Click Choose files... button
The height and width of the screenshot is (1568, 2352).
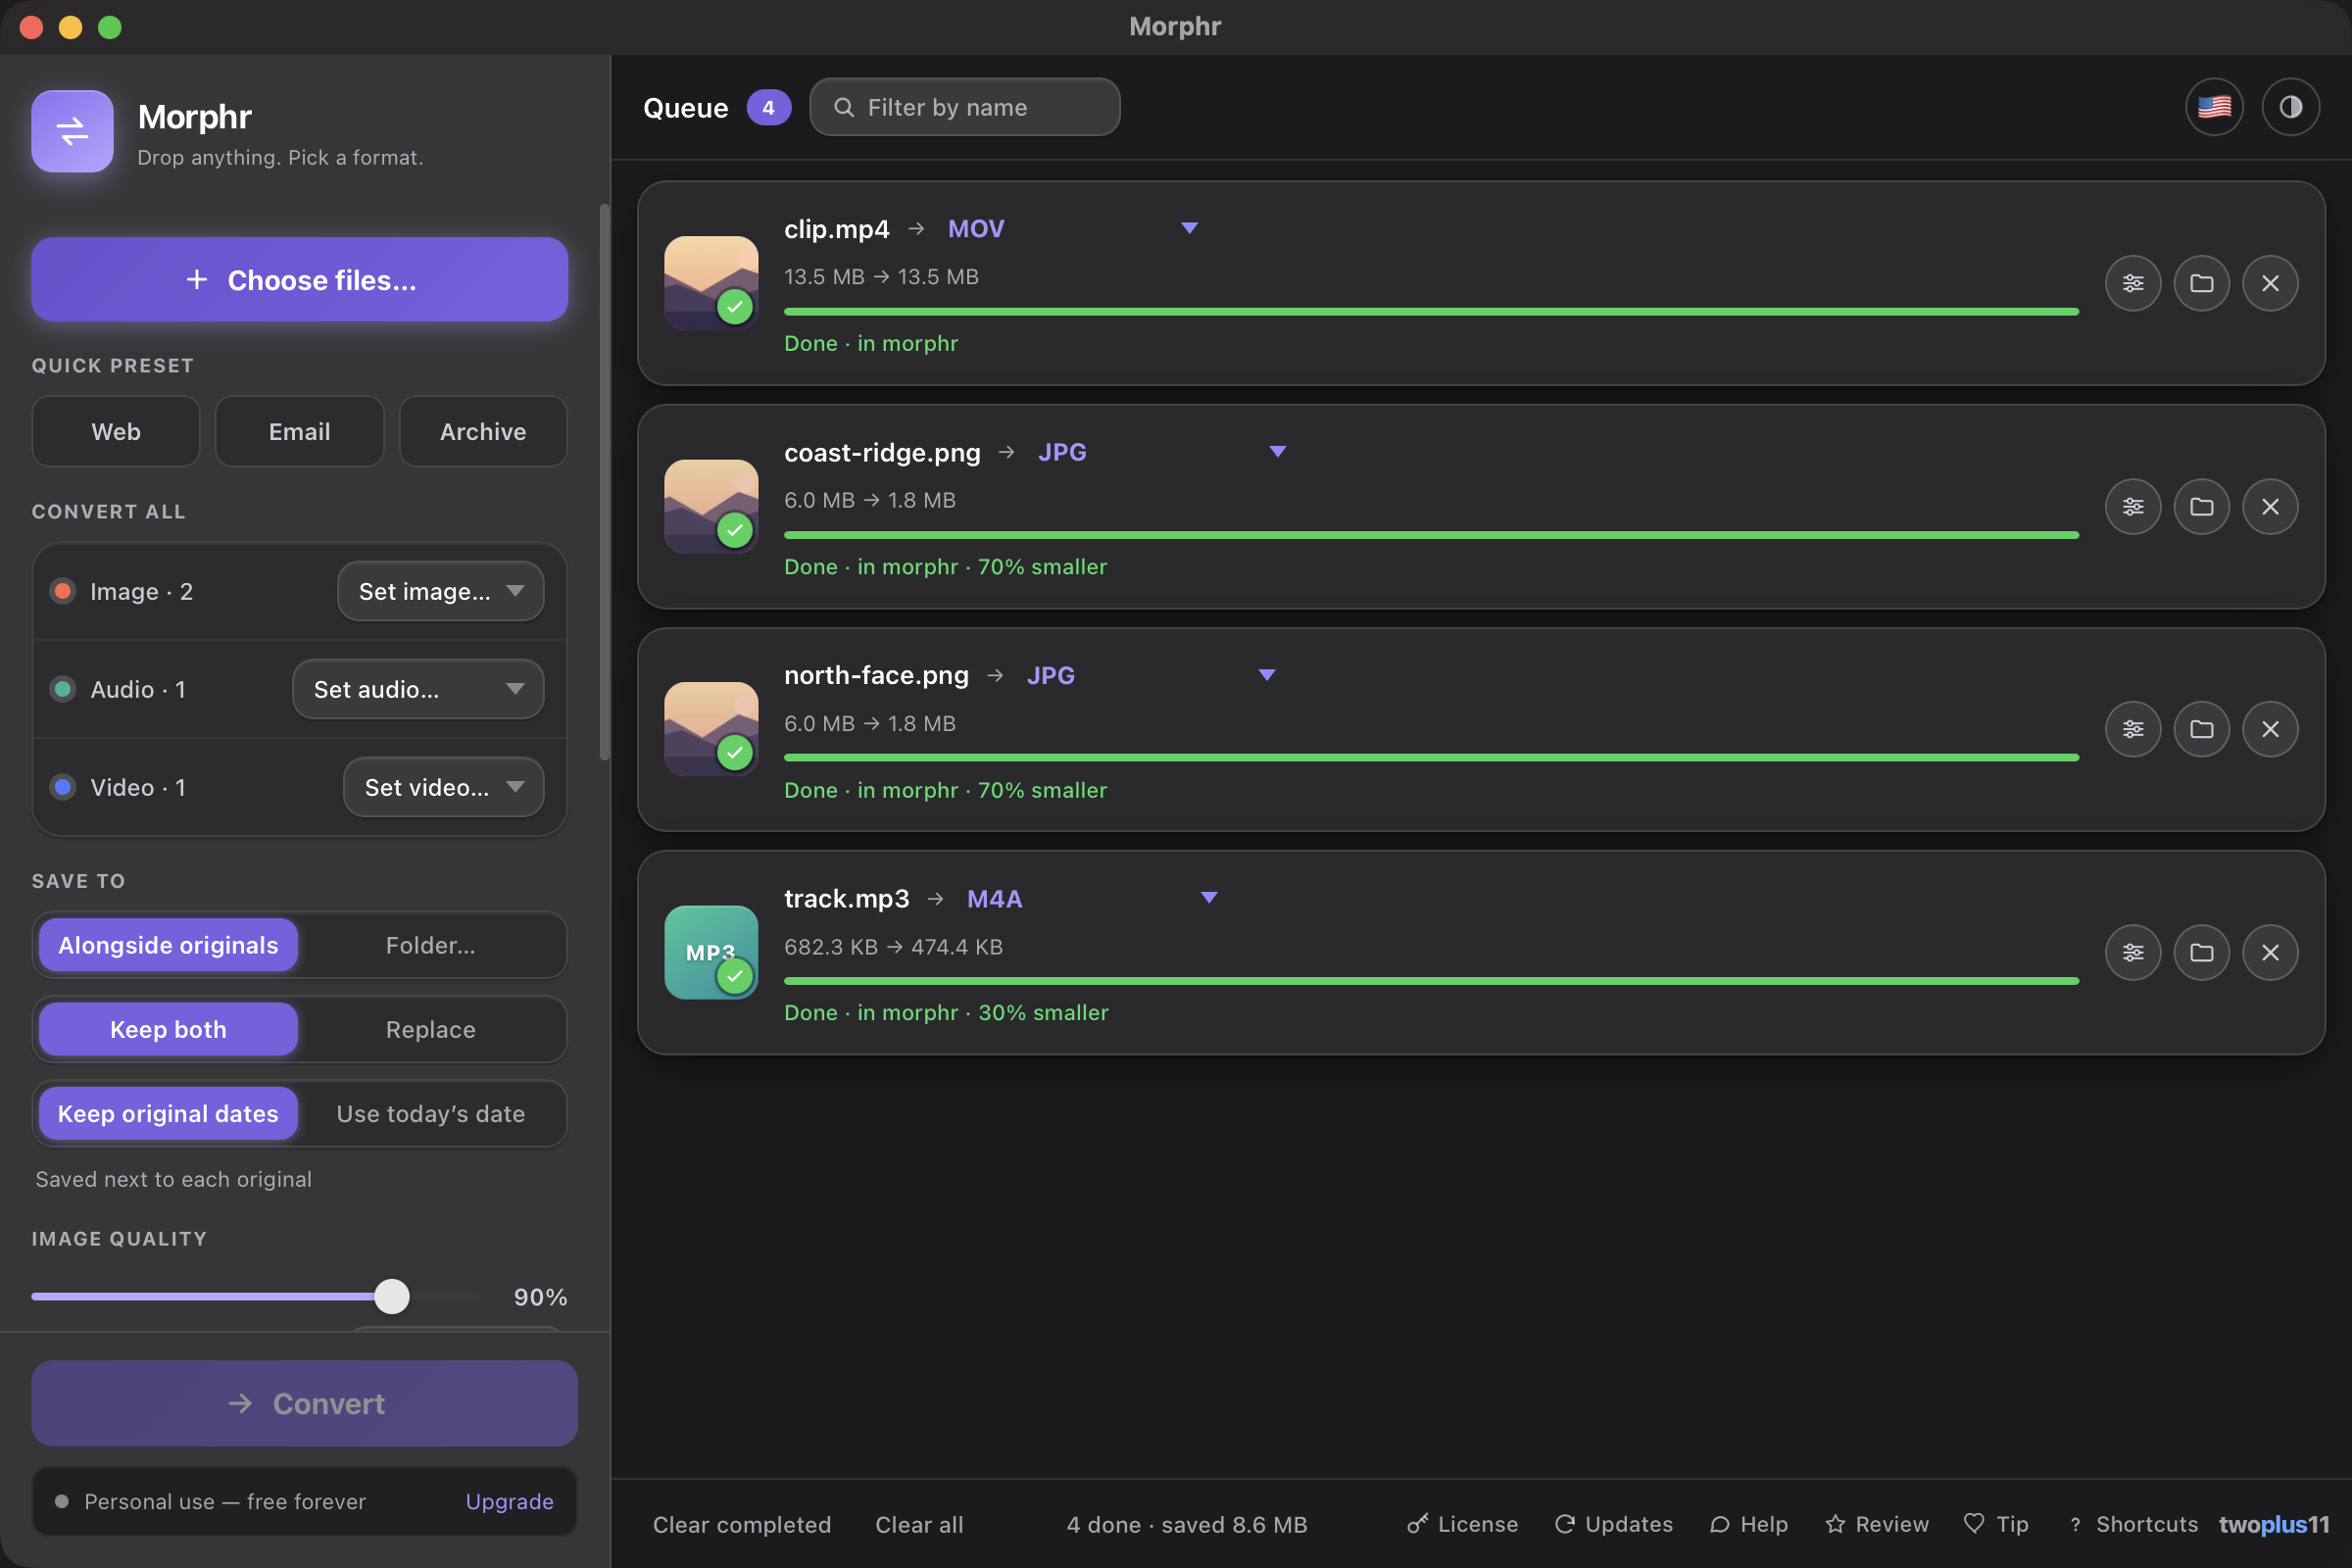300,279
